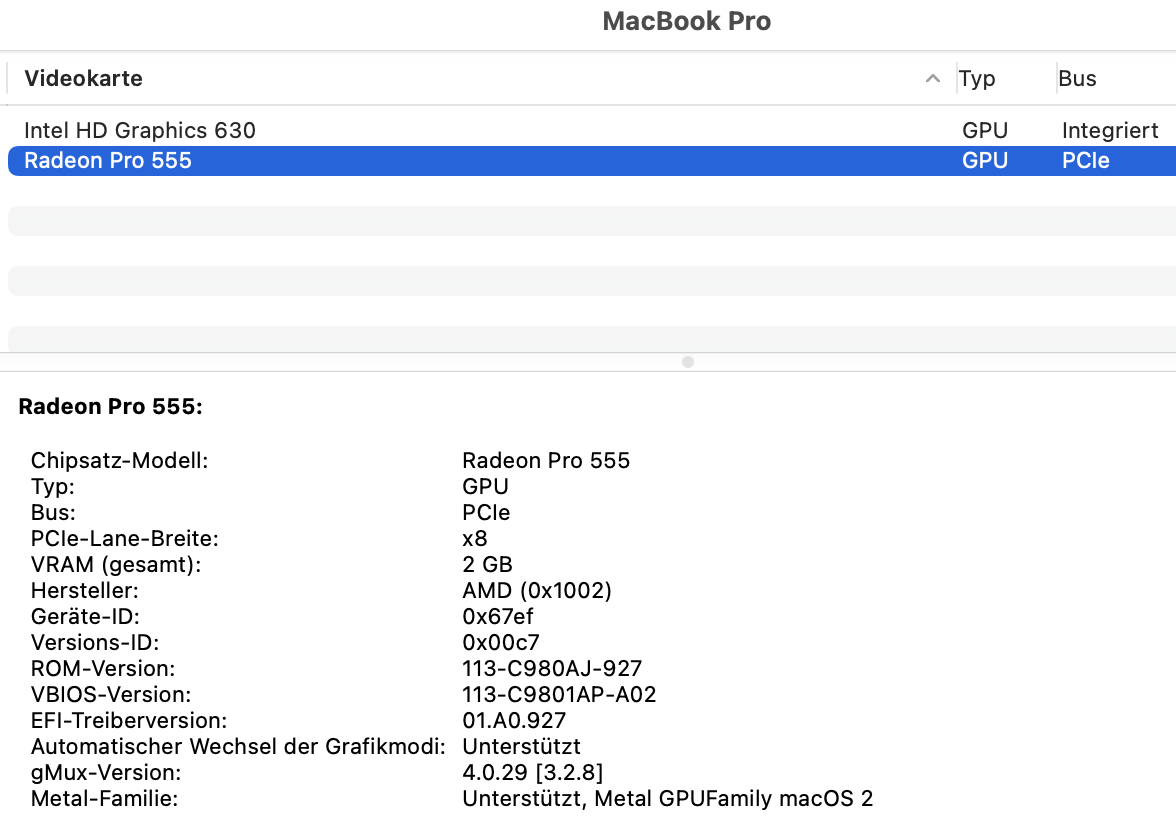
Task: Click Automatischer Wechsel der Grafikmodi label
Action: [x=238, y=747]
